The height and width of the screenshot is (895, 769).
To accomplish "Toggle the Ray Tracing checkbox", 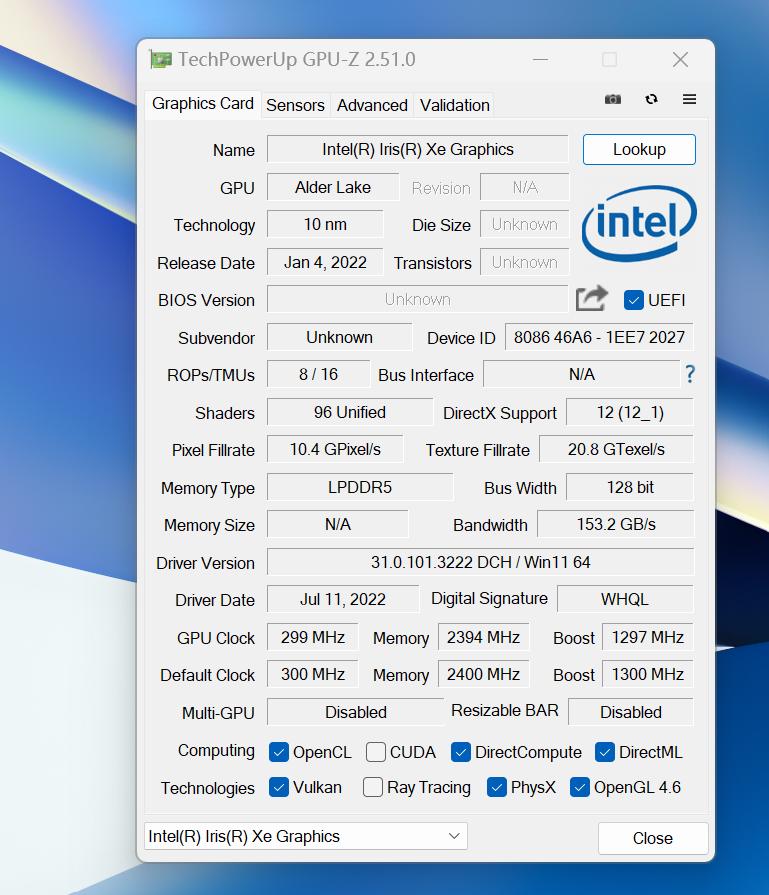I will [x=373, y=788].
